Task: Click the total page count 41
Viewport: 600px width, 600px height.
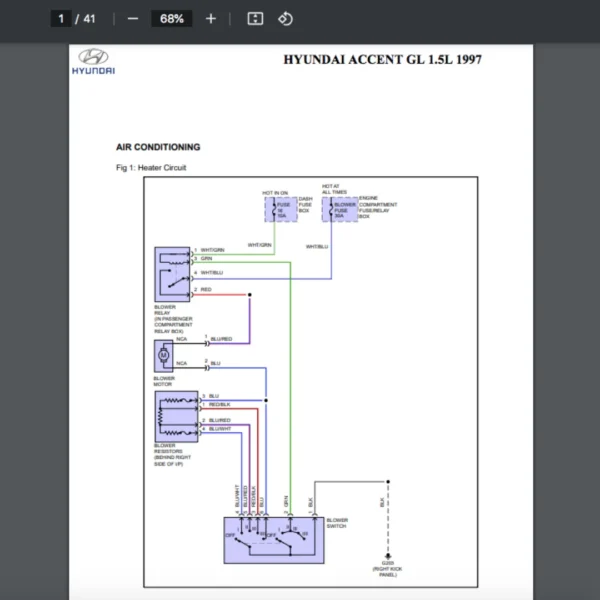Action: tap(89, 19)
